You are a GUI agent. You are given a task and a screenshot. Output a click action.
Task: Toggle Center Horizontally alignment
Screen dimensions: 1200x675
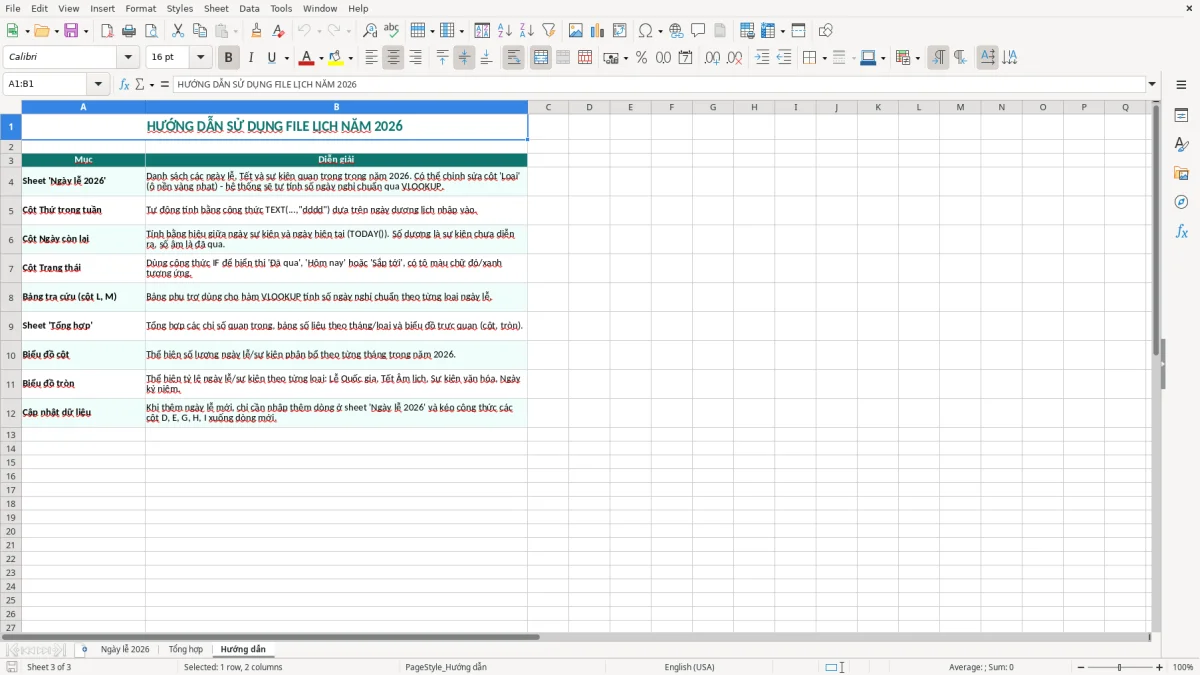393,58
